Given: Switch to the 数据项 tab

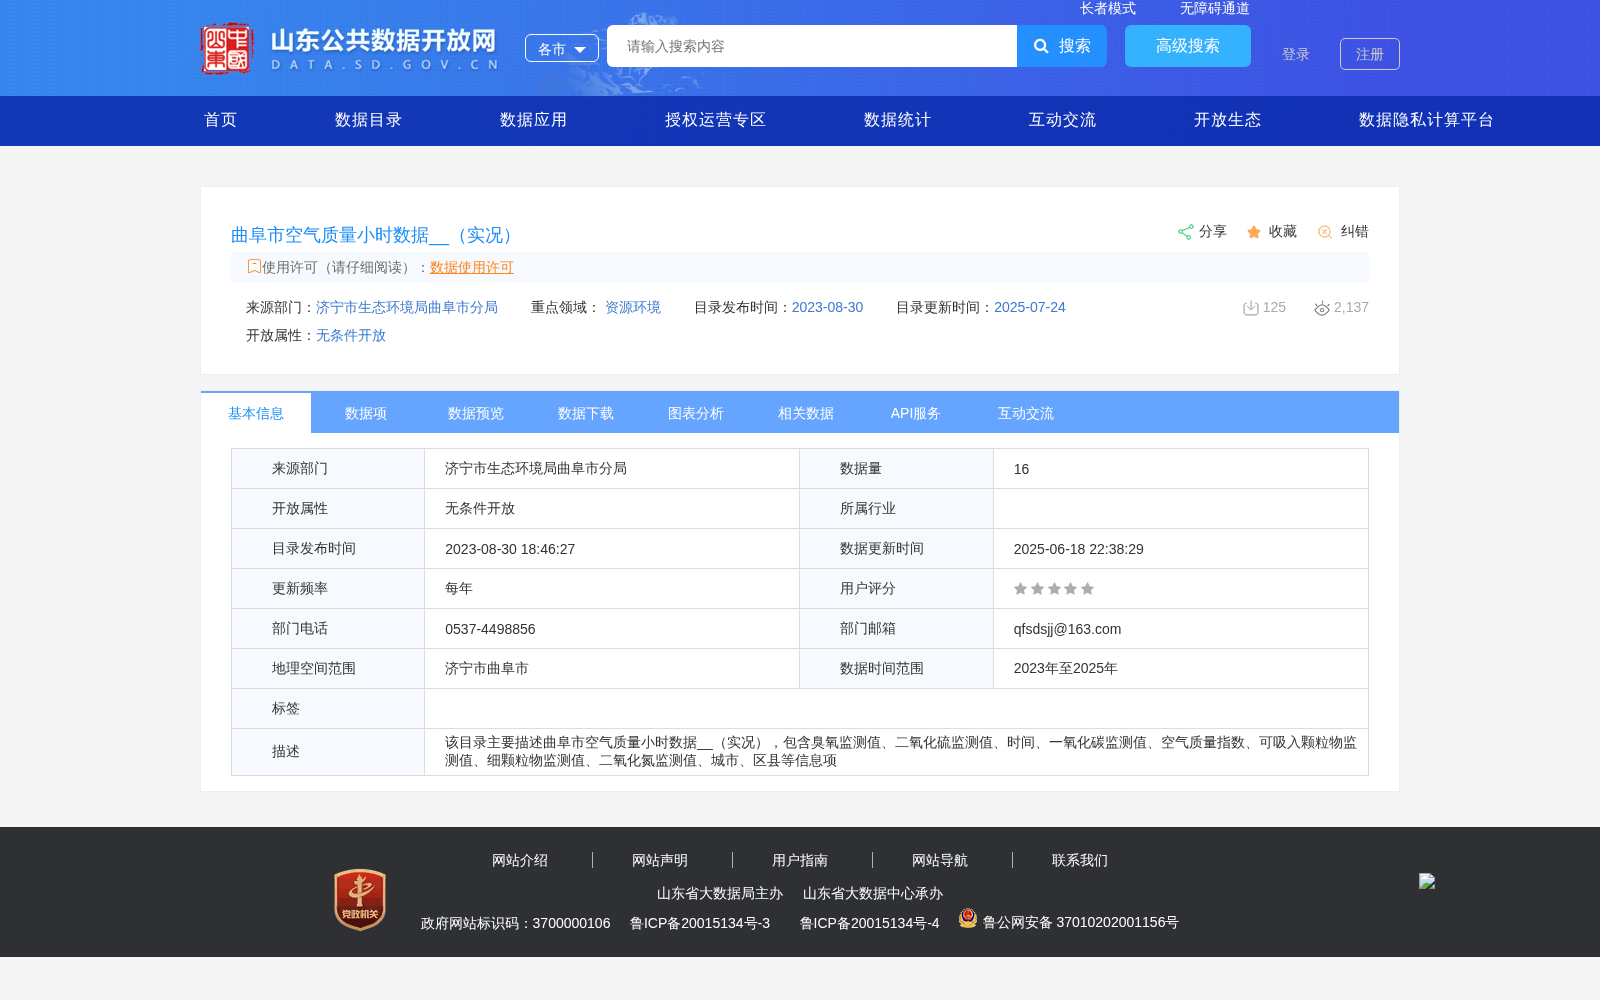Looking at the screenshot, I should point(366,413).
